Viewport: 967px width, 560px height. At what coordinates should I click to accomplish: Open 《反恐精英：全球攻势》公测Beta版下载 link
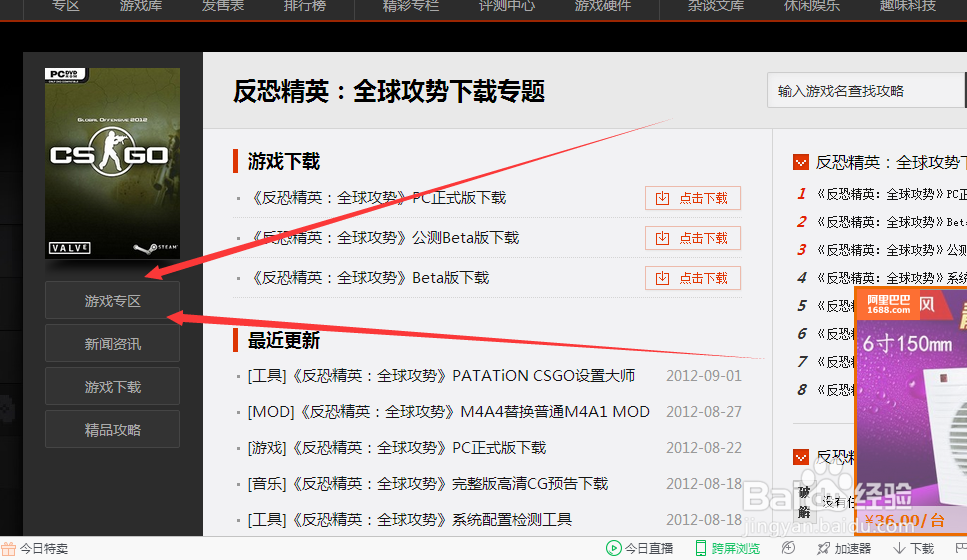[x=384, y=238]
